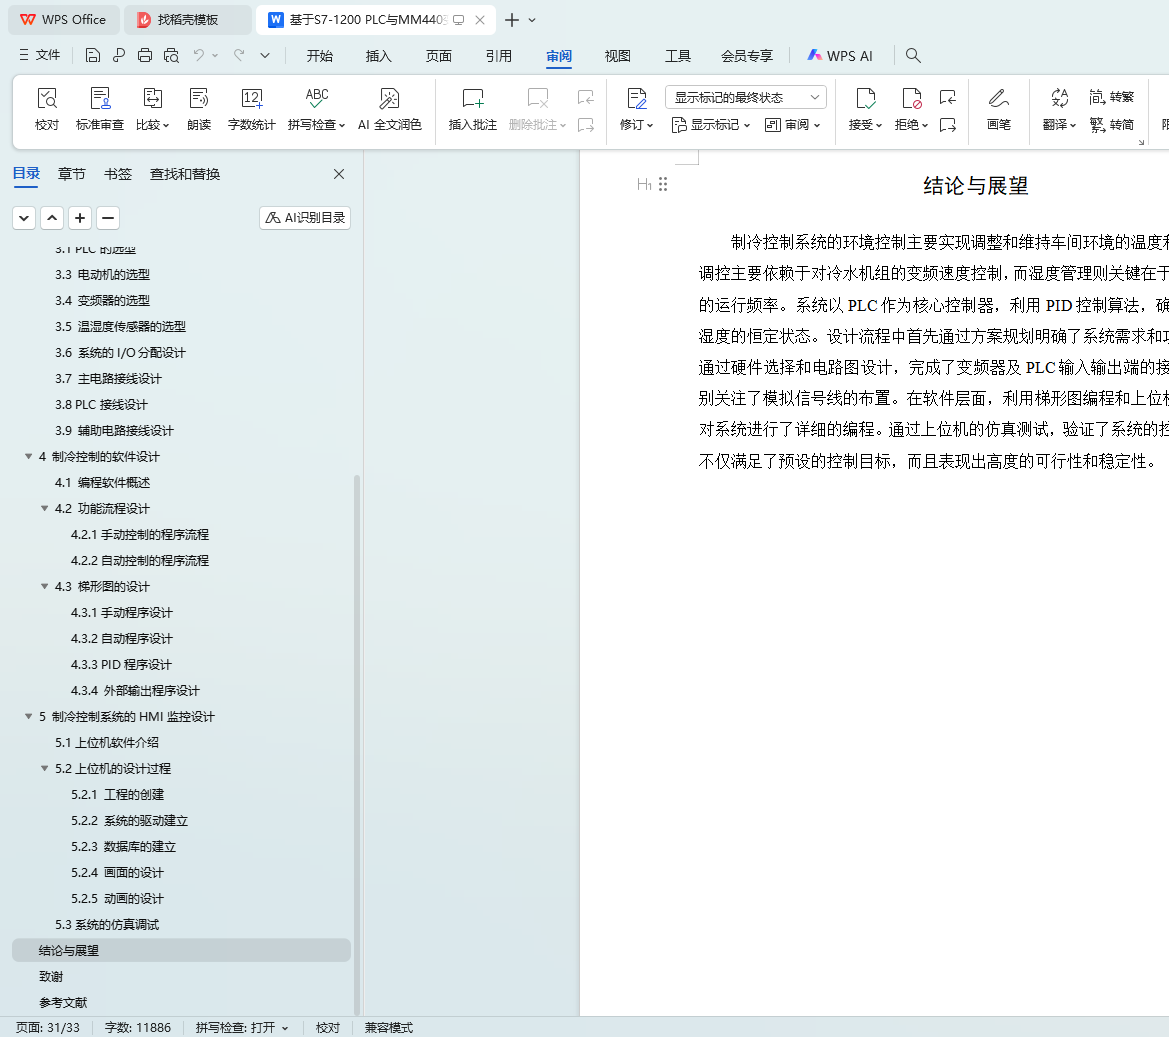The height and width of the screenshot is (1037, 1169).
Task: Click the 找稻壳模板 tab
Action: coord(187,20)
